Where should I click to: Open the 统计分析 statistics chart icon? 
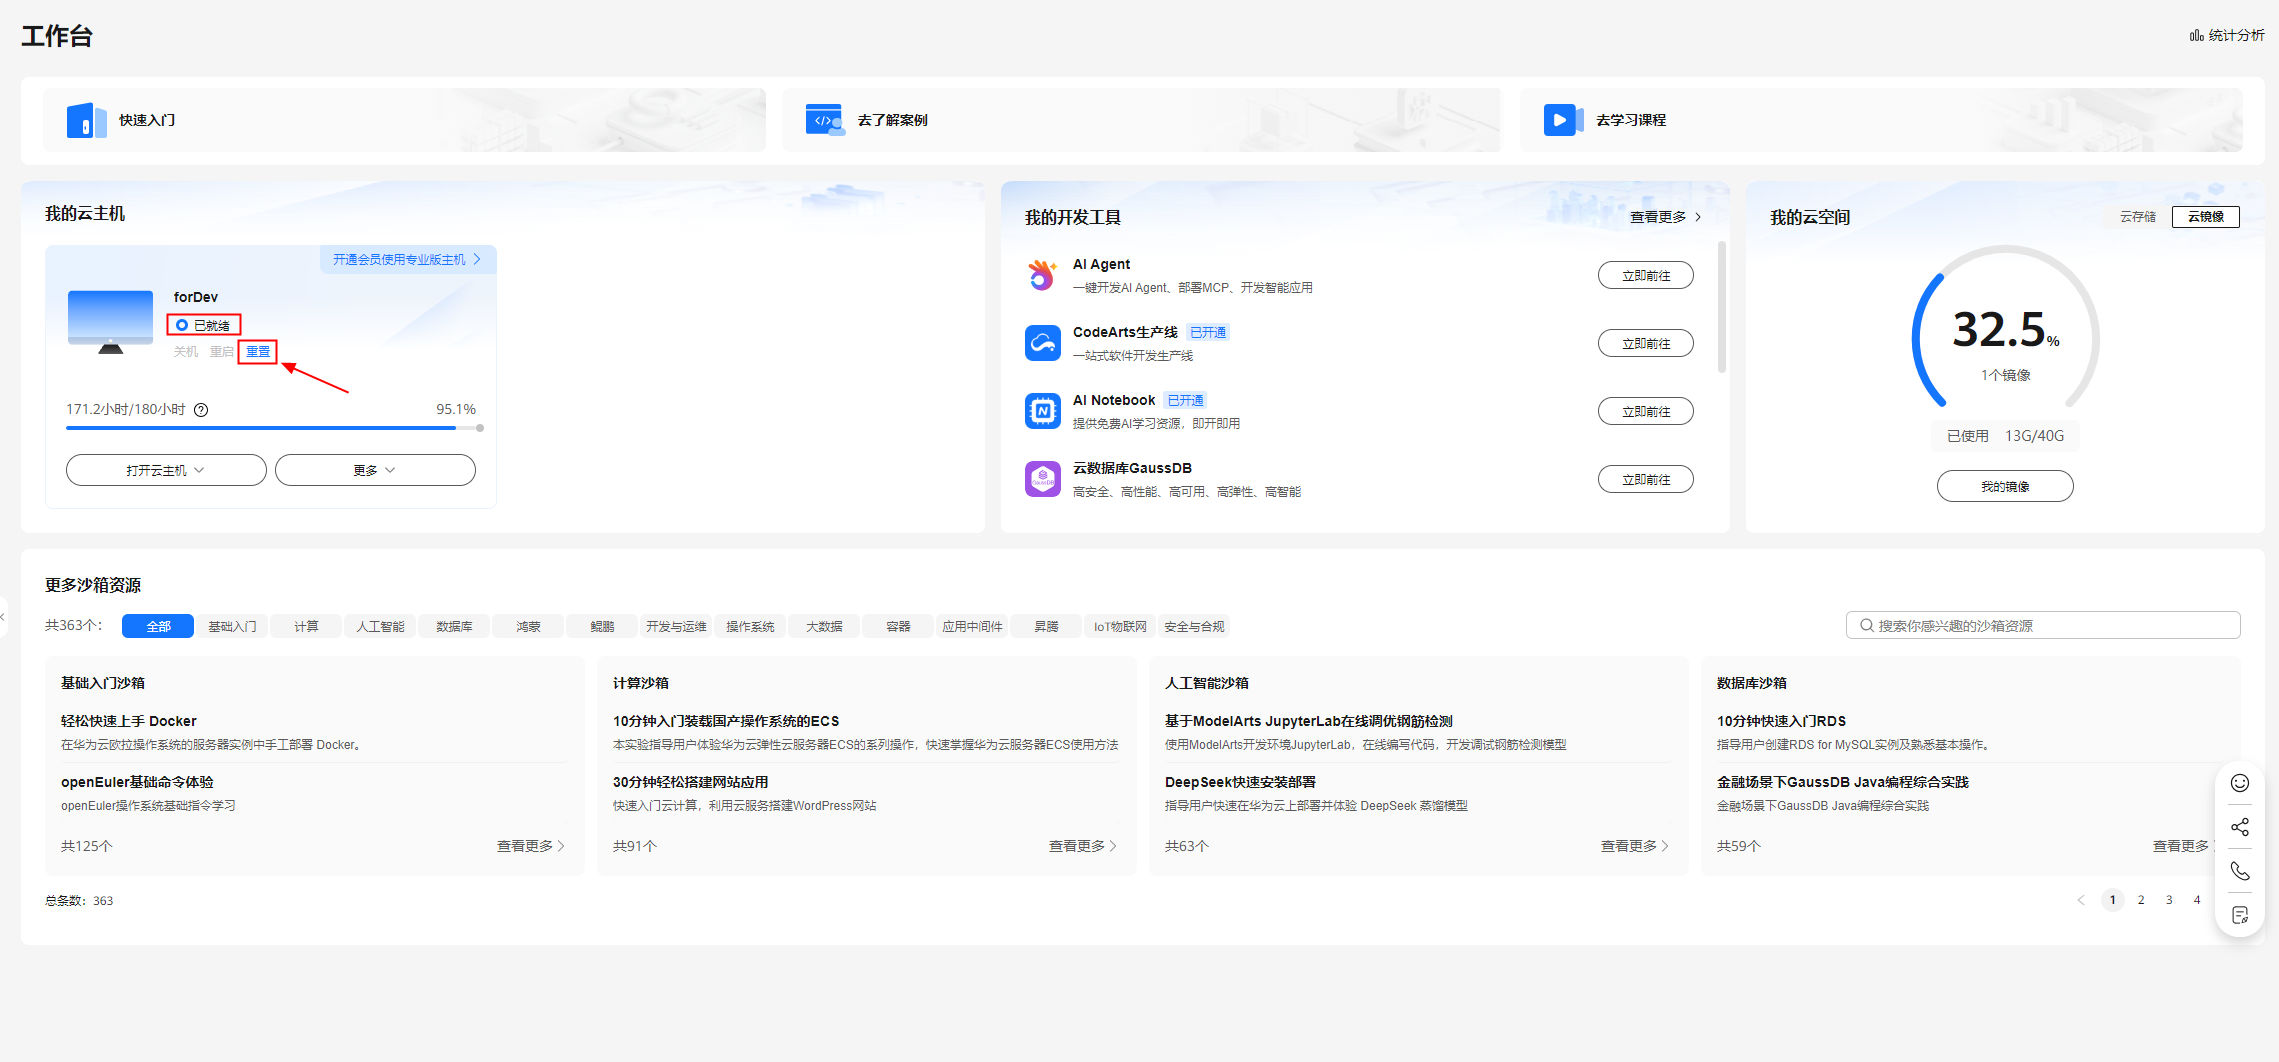pos(2196,35)
